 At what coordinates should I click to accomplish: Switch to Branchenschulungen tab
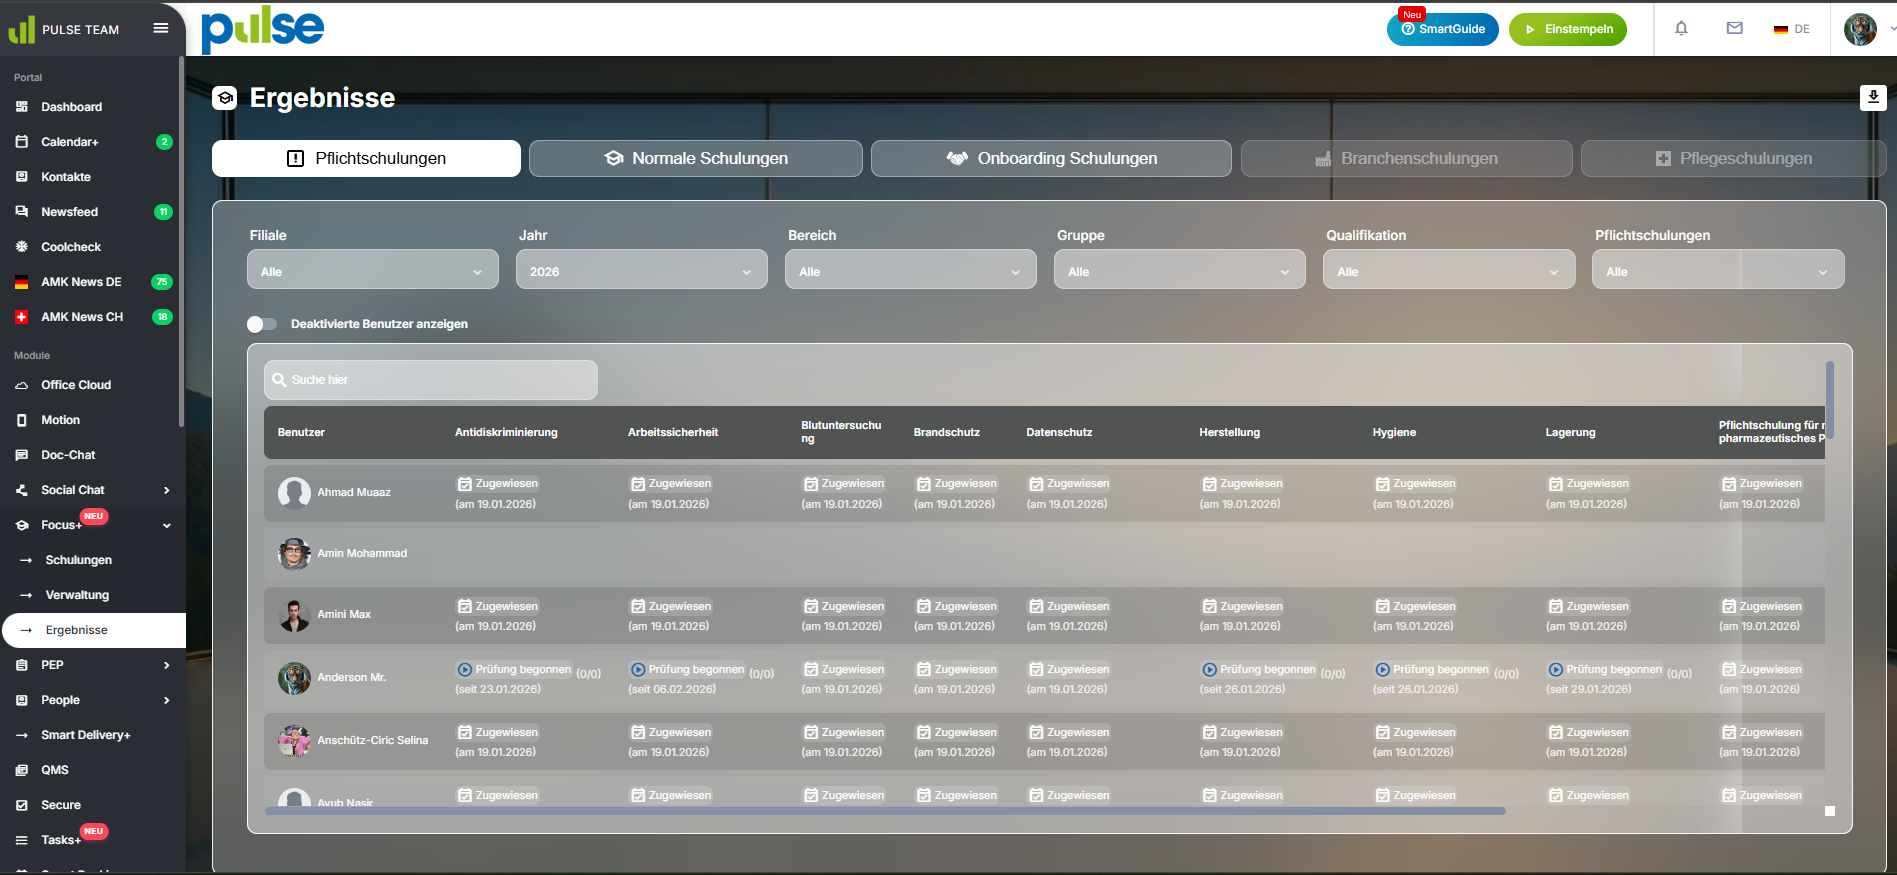pyautogui.click(x=1406, y=158)
